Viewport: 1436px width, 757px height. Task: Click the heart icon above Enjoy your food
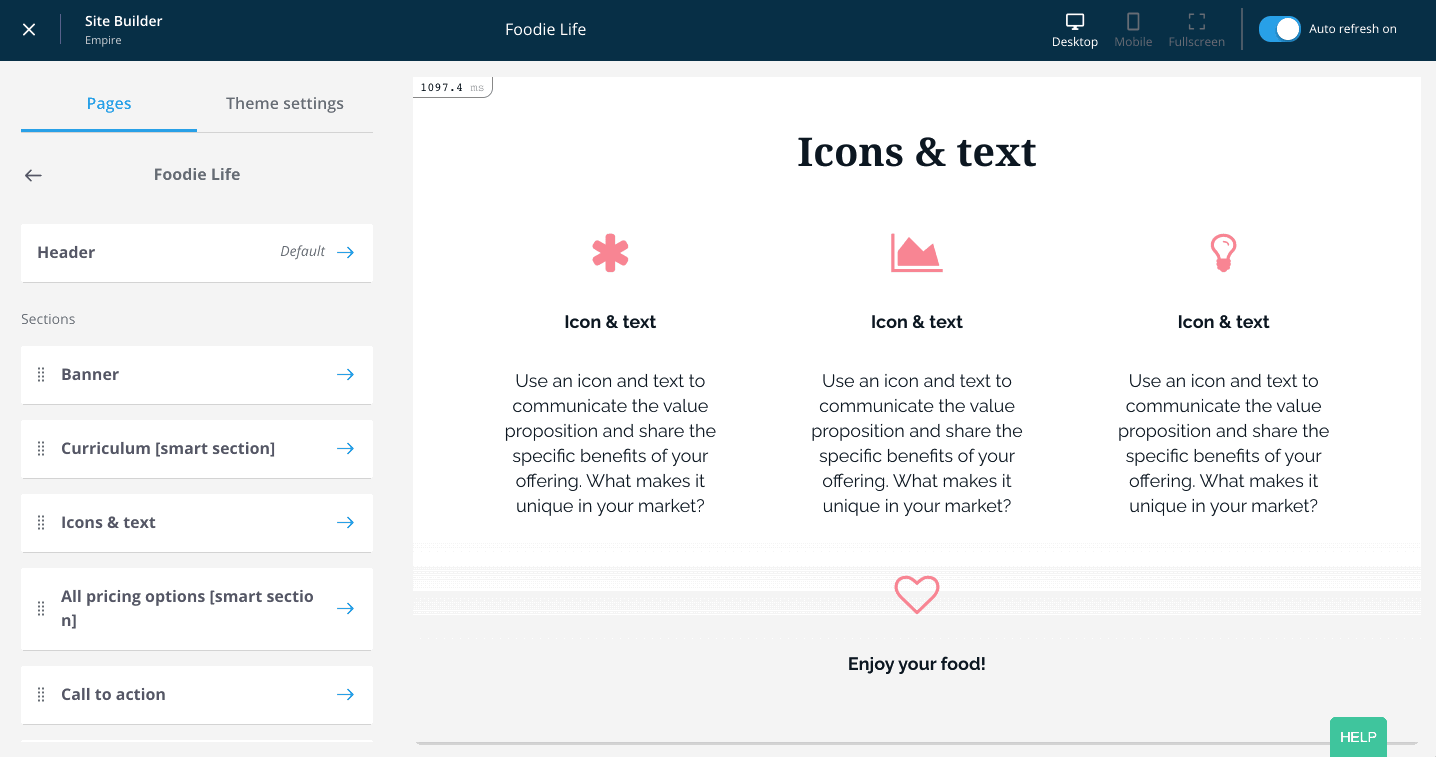pos(916,594)
